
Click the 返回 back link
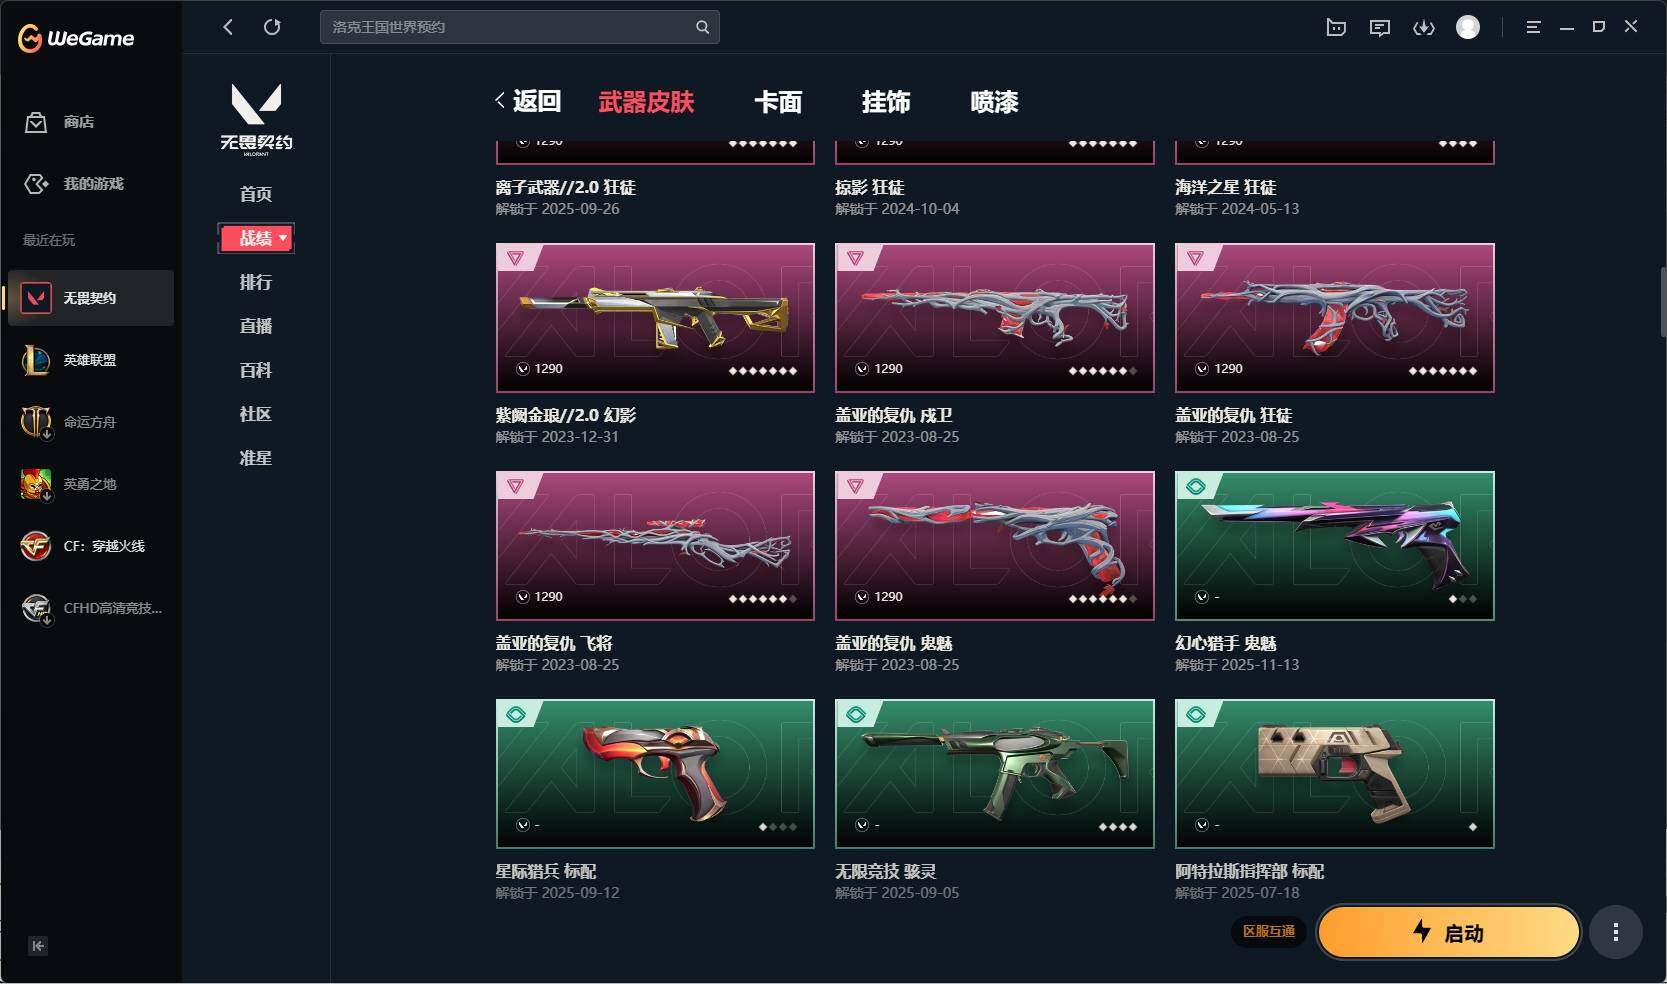[528, 101]
